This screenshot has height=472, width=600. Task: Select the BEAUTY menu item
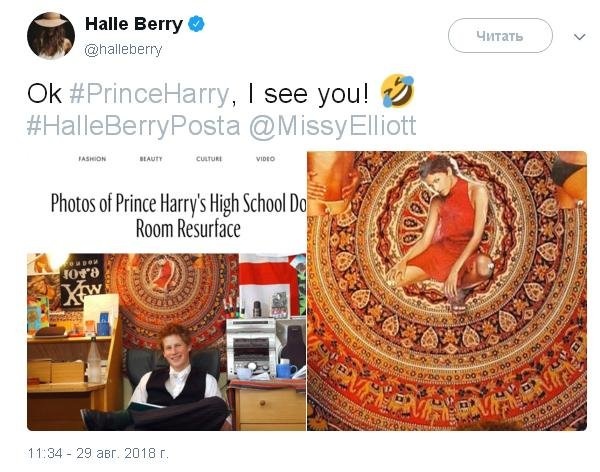pyautogui.click(x=151, y=159)
